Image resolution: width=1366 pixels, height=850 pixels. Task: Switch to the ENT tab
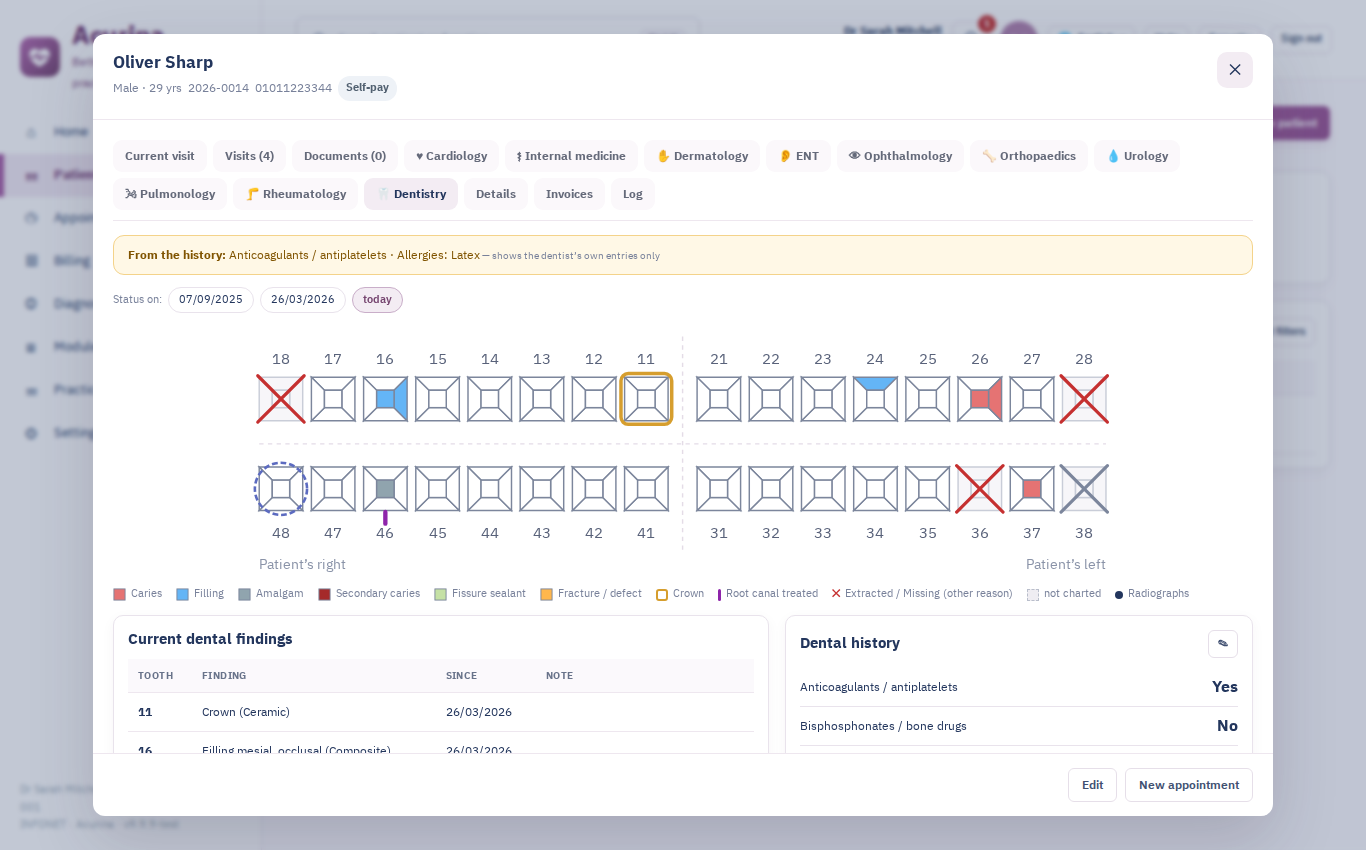[798, 156]
